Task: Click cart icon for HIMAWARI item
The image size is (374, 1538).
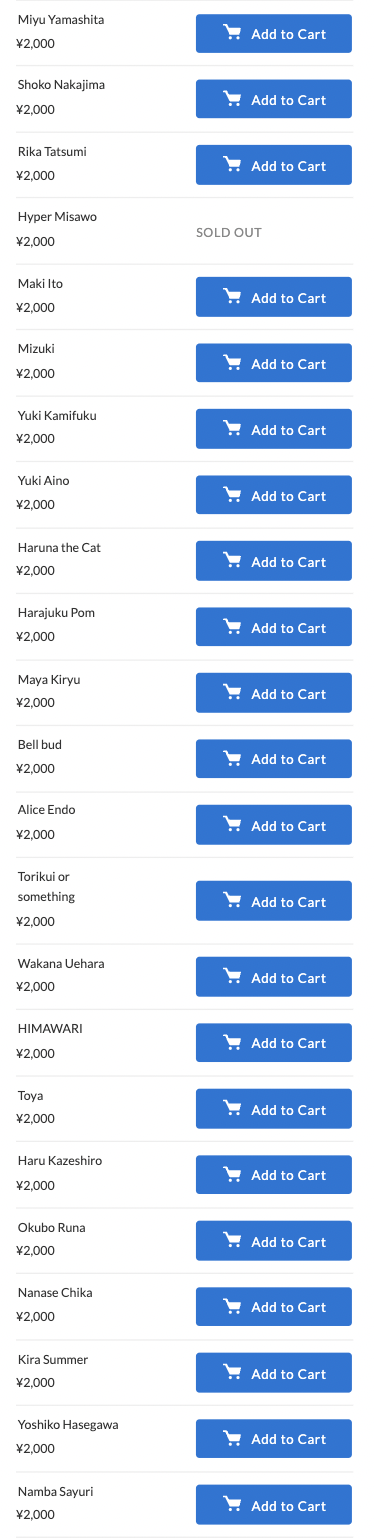Action: 232,1043
